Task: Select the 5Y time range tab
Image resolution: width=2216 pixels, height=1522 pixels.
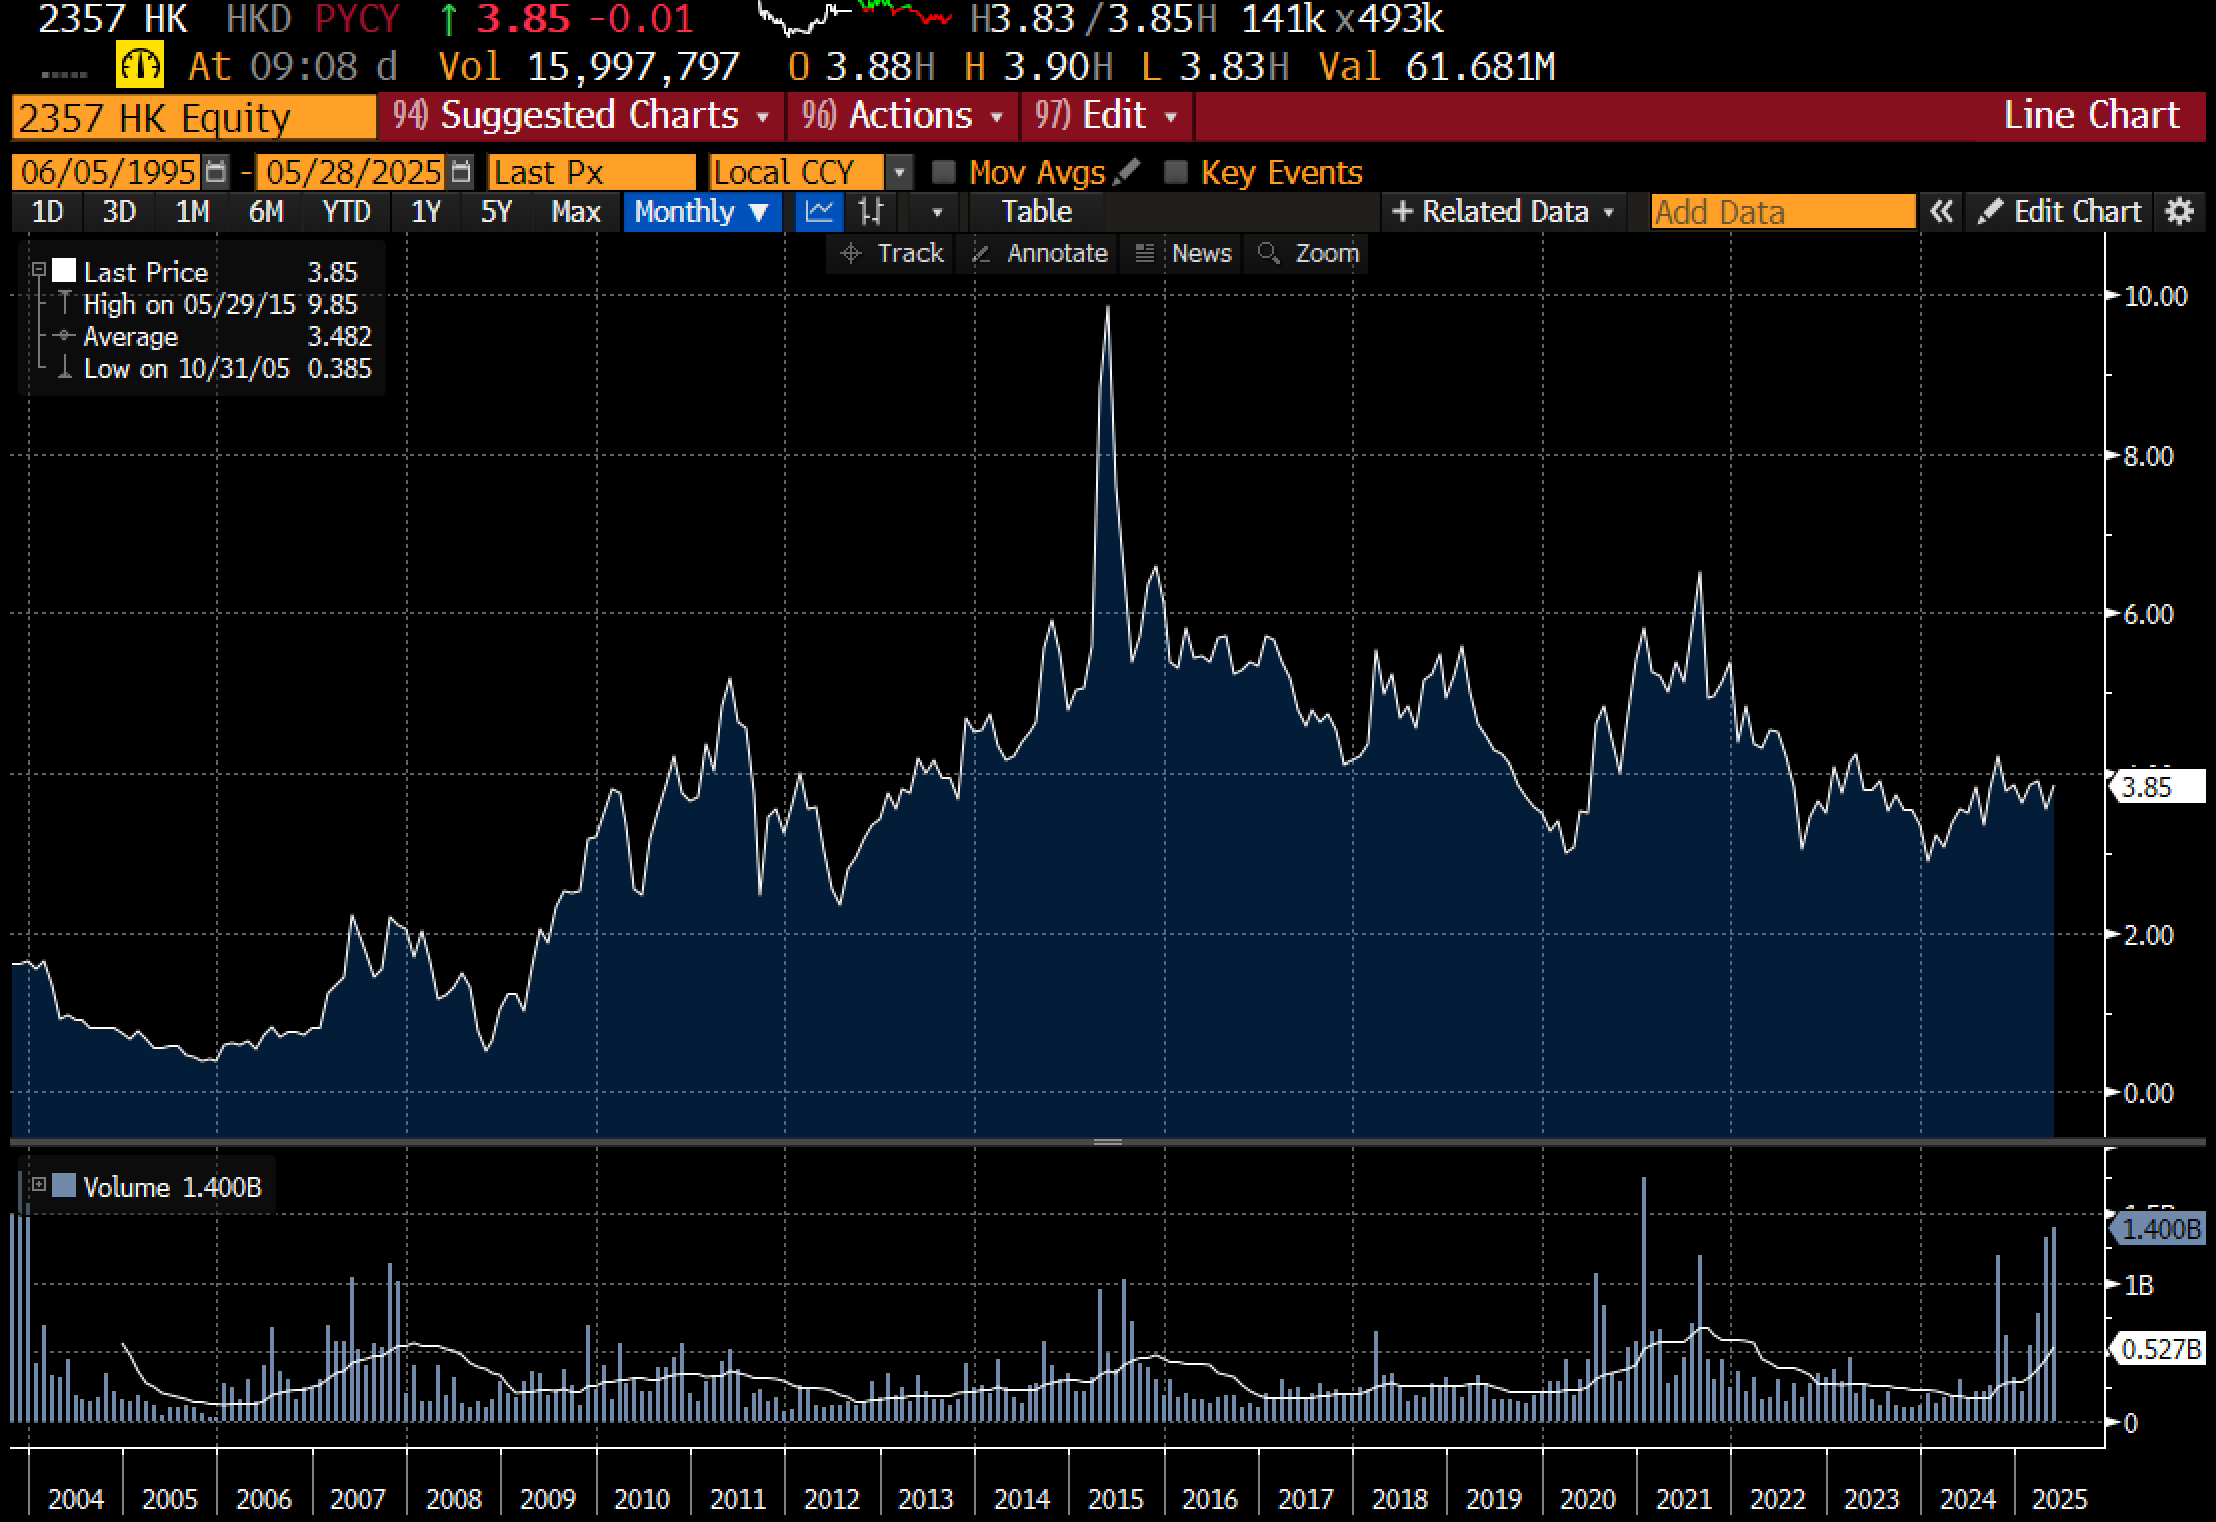Action: [x=496, y=211]
